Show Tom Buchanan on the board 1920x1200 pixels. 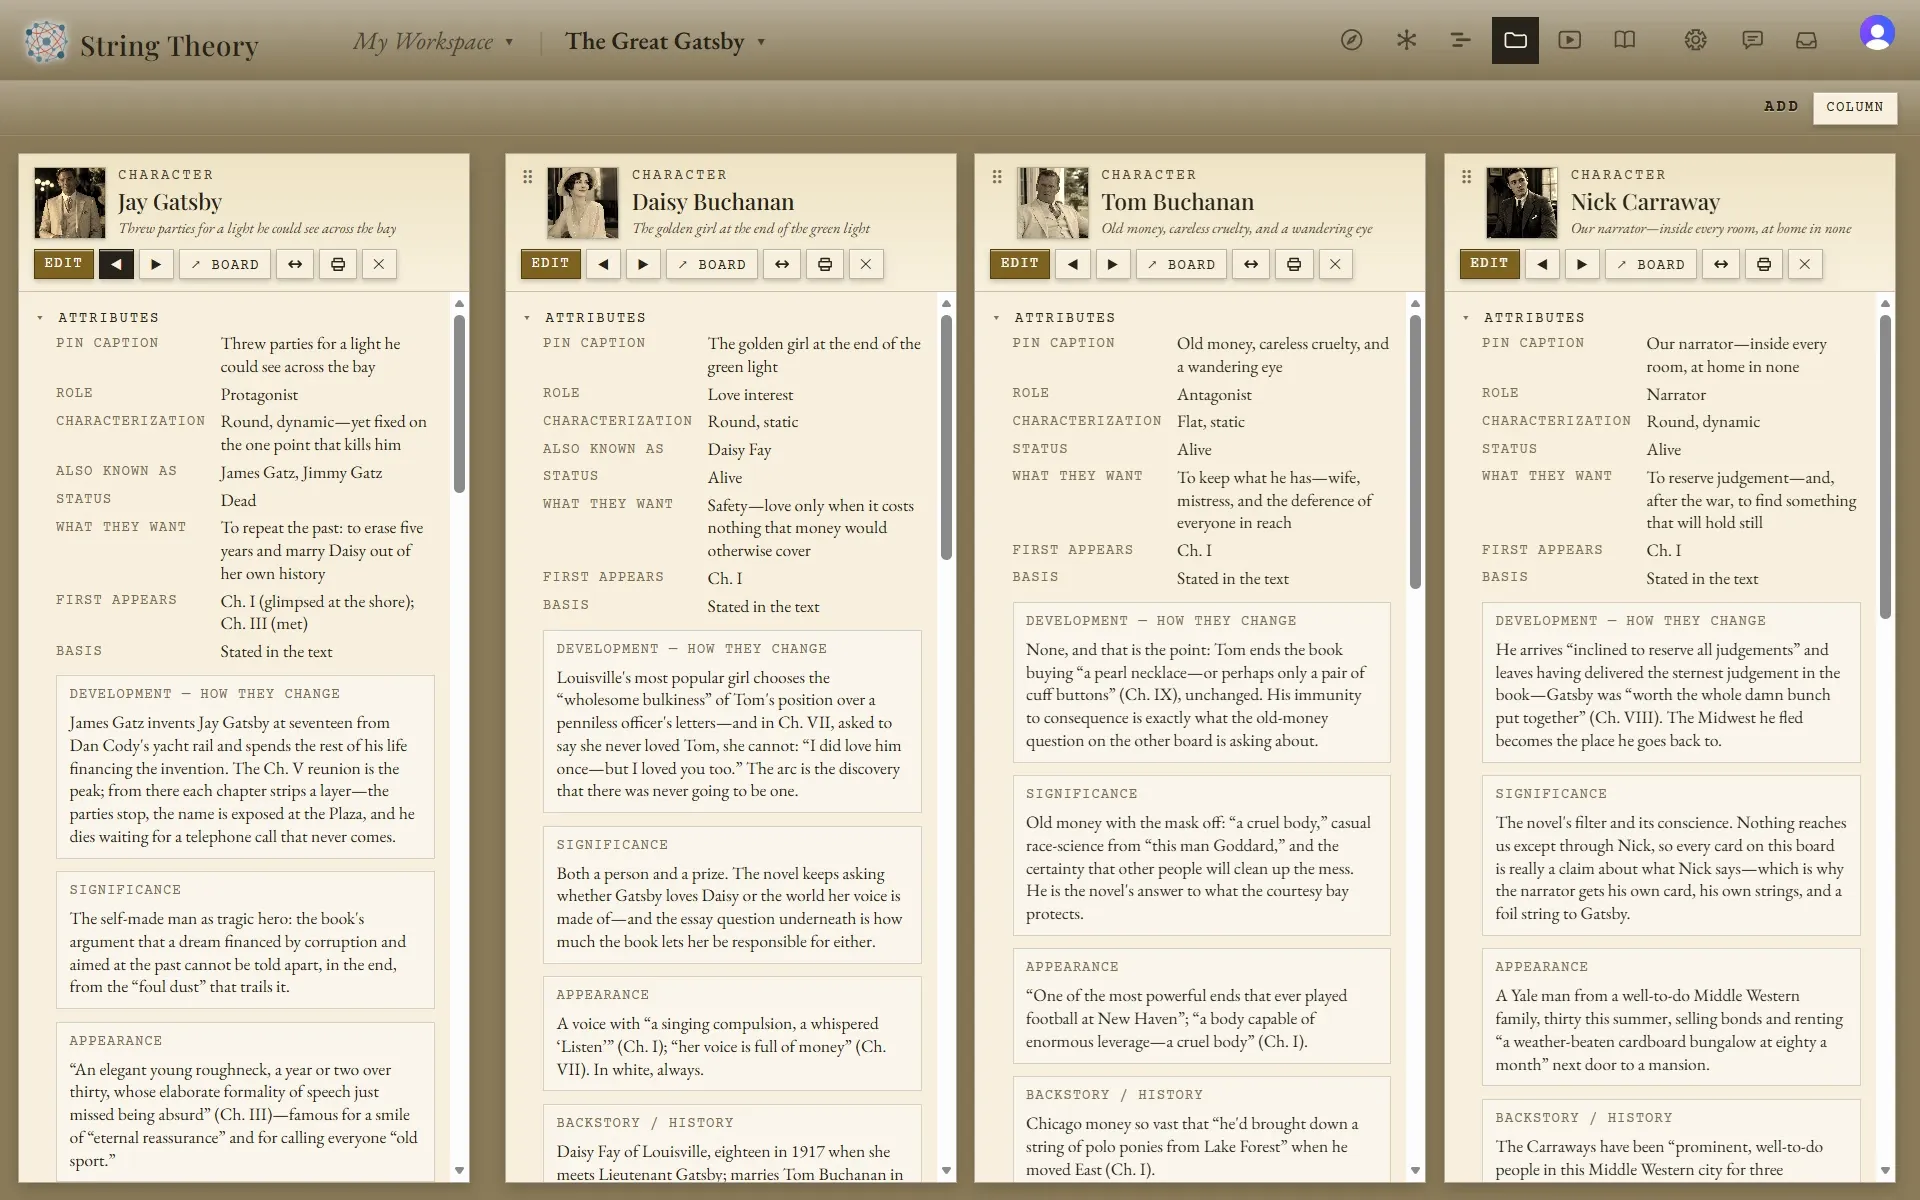click(x=1181, y=264)
